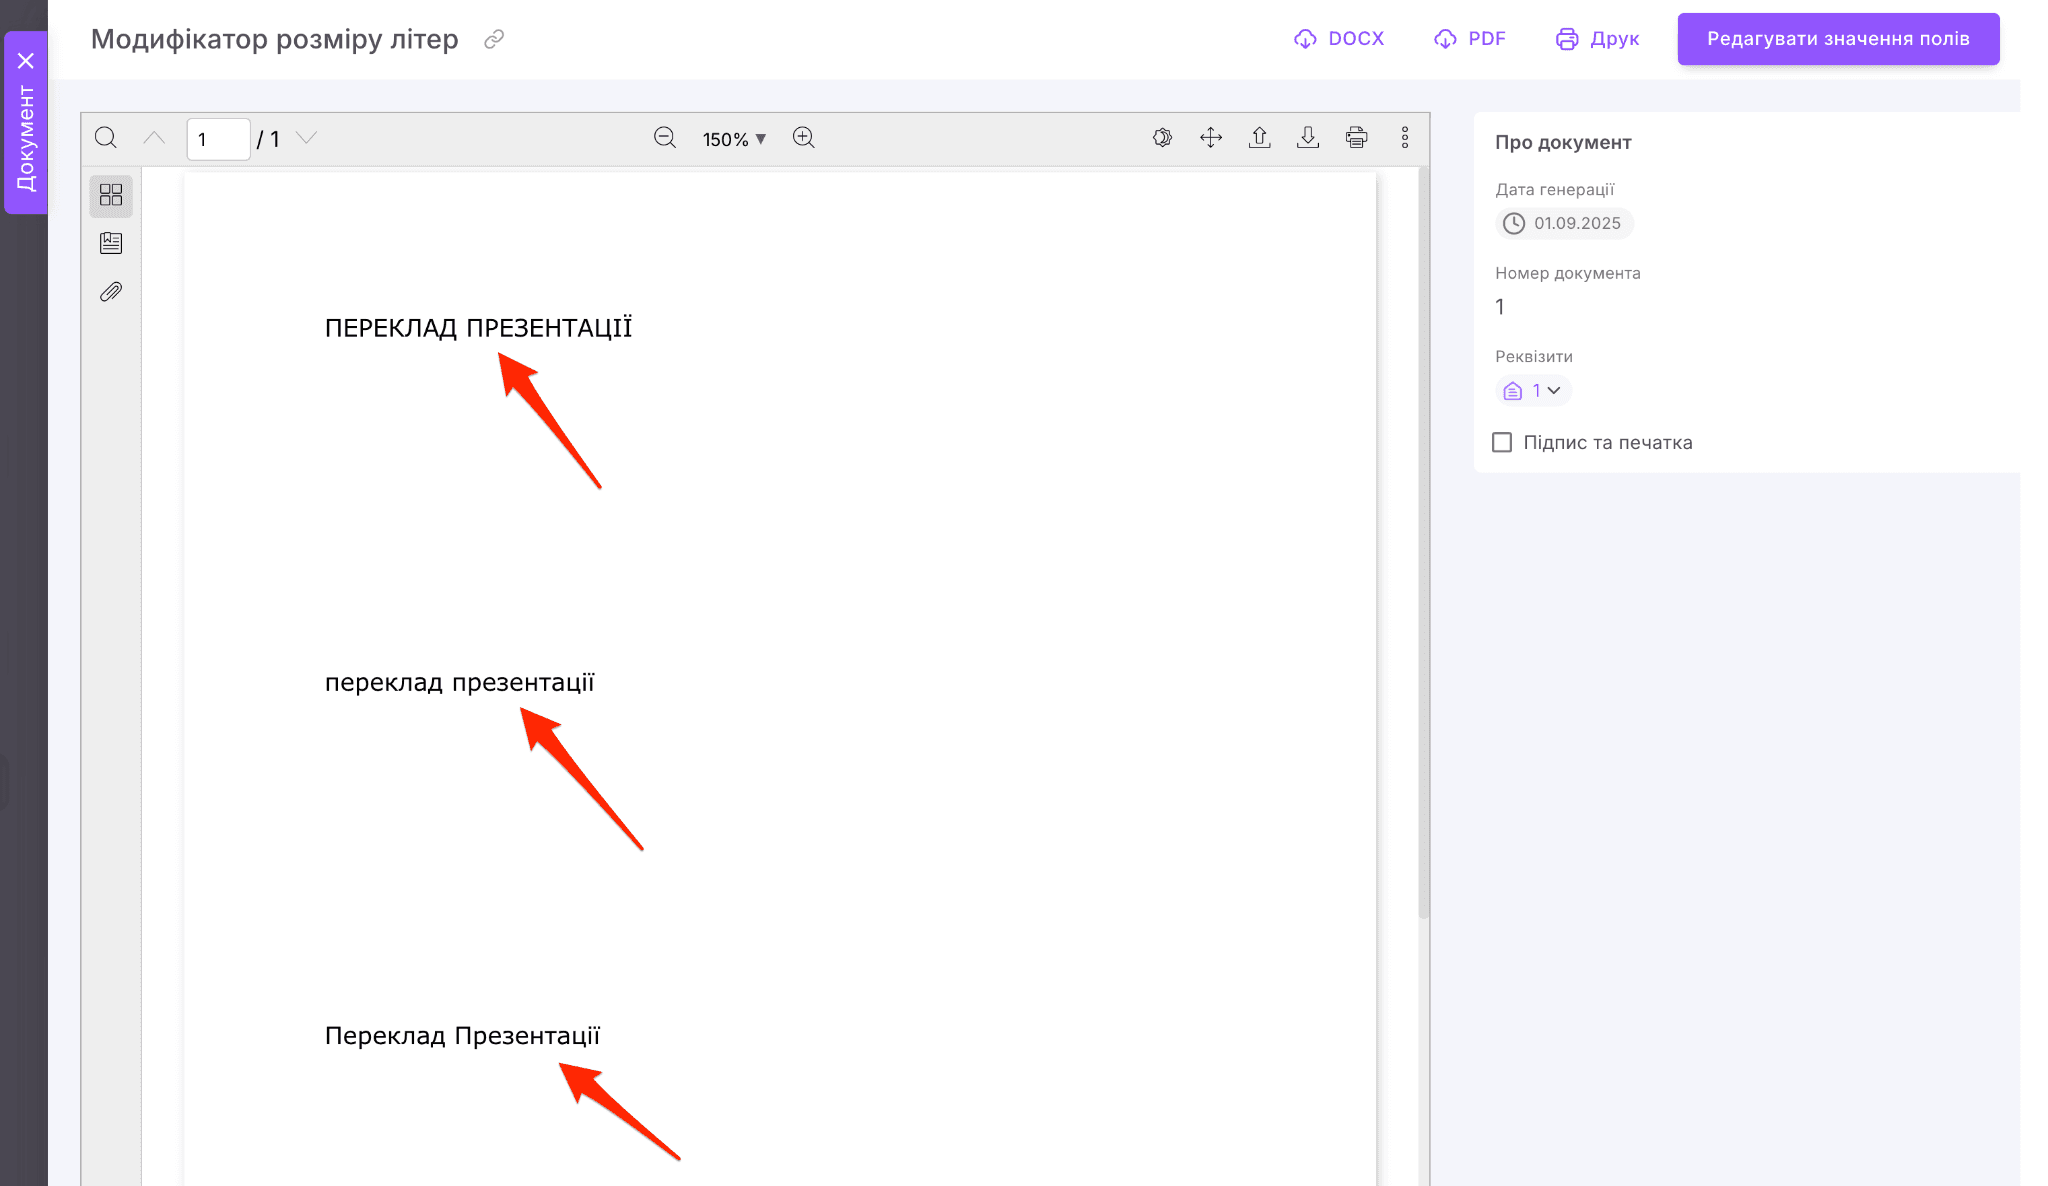This screenshot has width=2048, height=1186.
Task: Click Редагувати значення полів button
Action: pos(1838,39)
